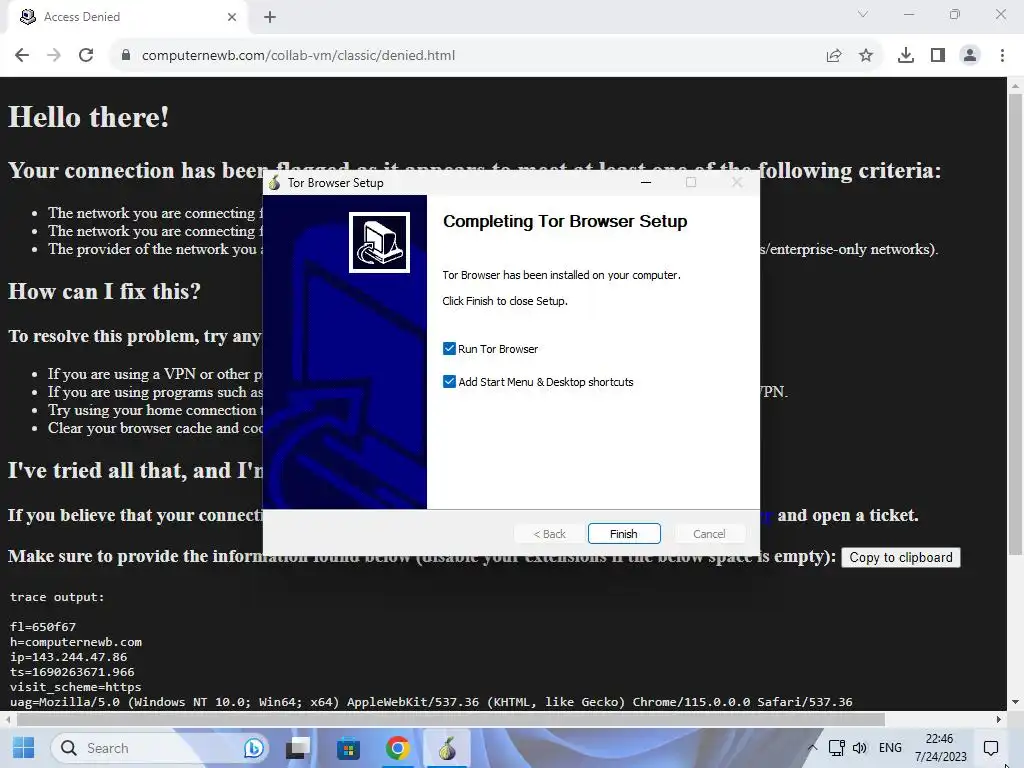Click ENG language indicator

(x=890, y=748)
